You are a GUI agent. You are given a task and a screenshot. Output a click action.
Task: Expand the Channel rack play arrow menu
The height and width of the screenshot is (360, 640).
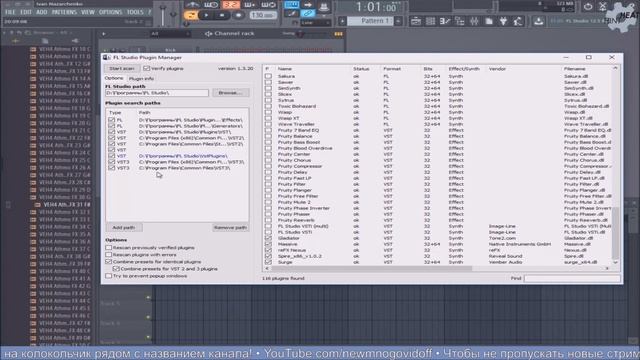click(104, 34)
